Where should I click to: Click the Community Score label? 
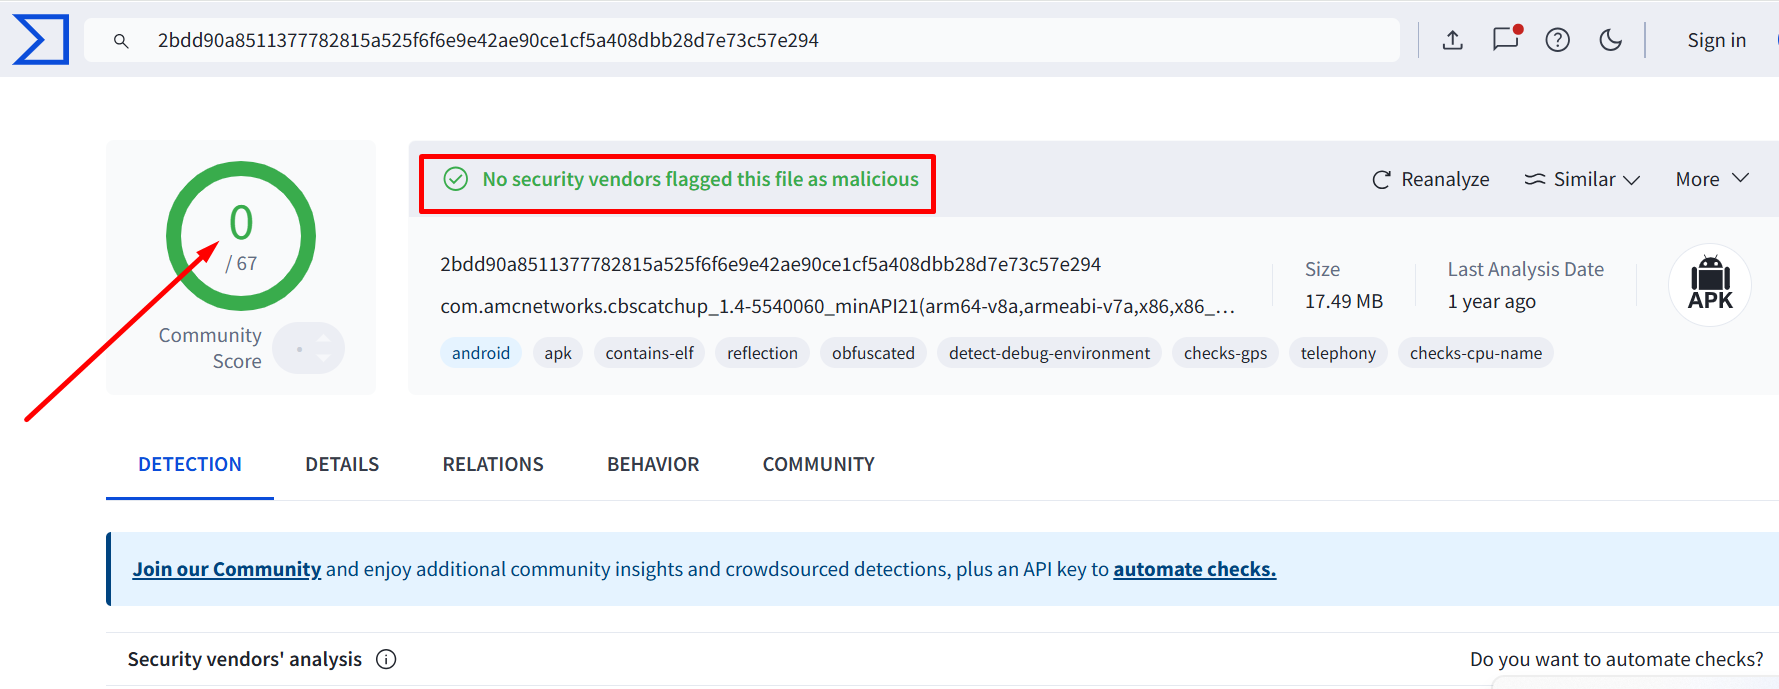210,348
